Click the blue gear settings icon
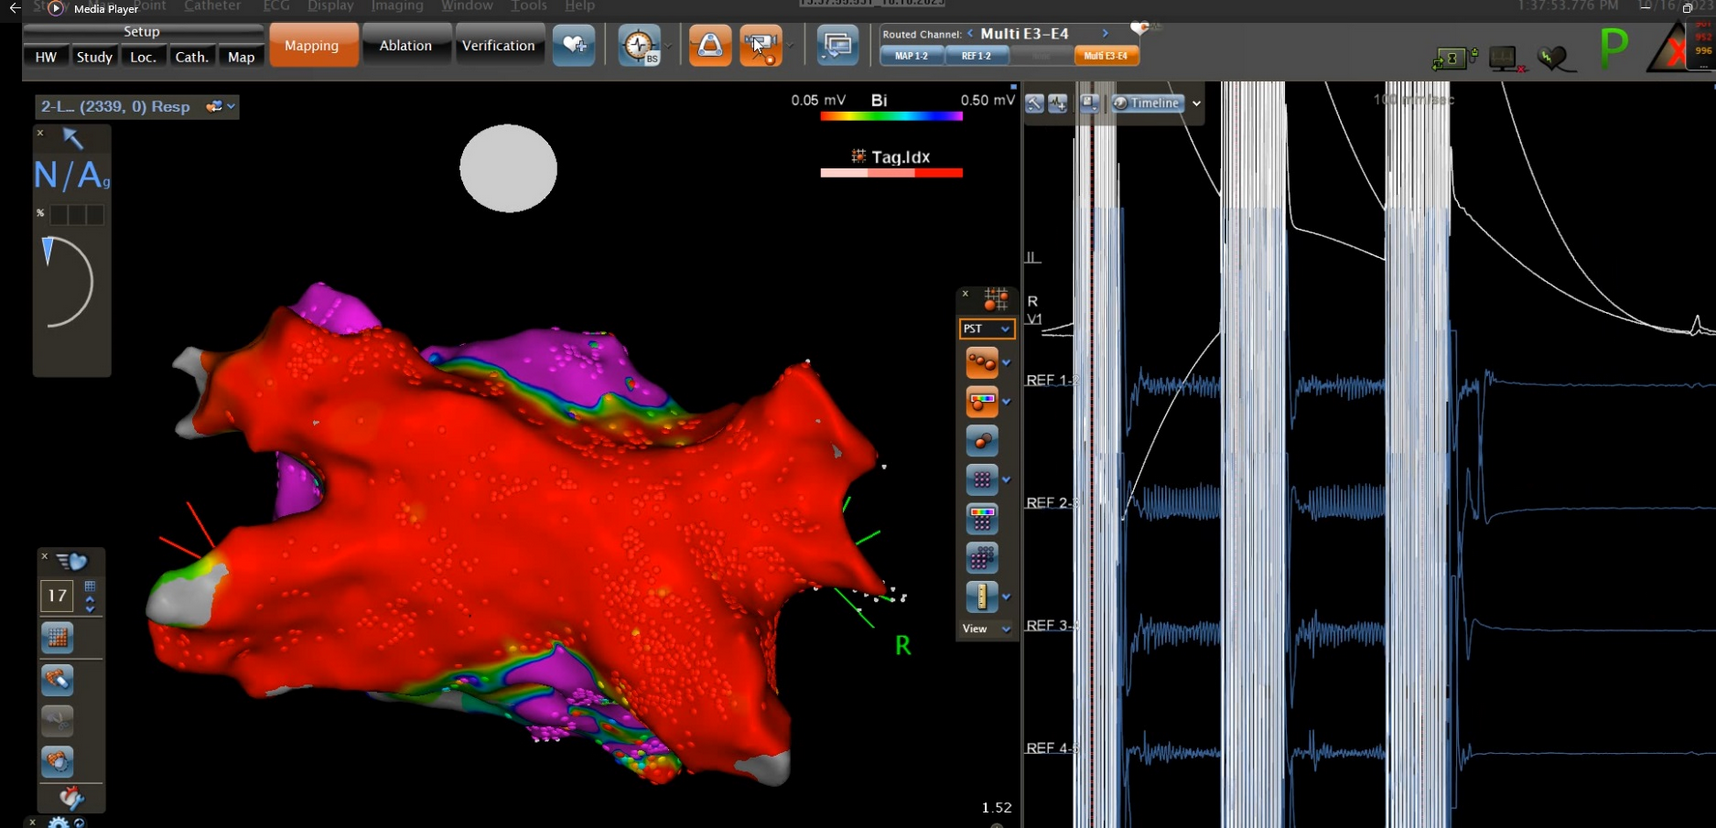This screenshot has height=828, width=1716. (59, 823)
